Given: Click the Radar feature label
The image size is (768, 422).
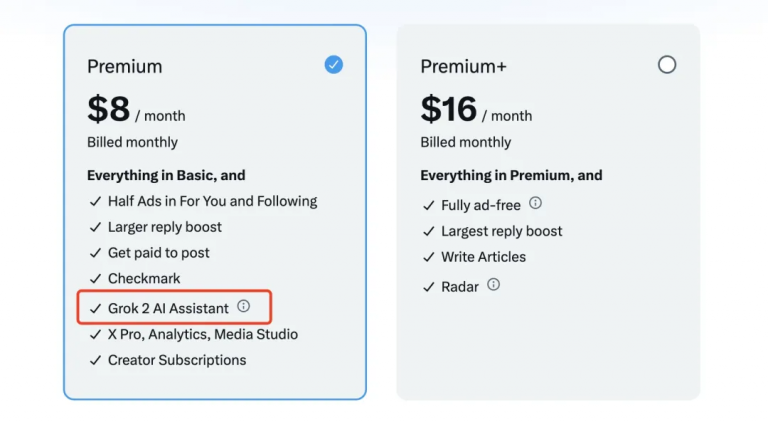Looking at the screenshot, I should pos(459,287).
